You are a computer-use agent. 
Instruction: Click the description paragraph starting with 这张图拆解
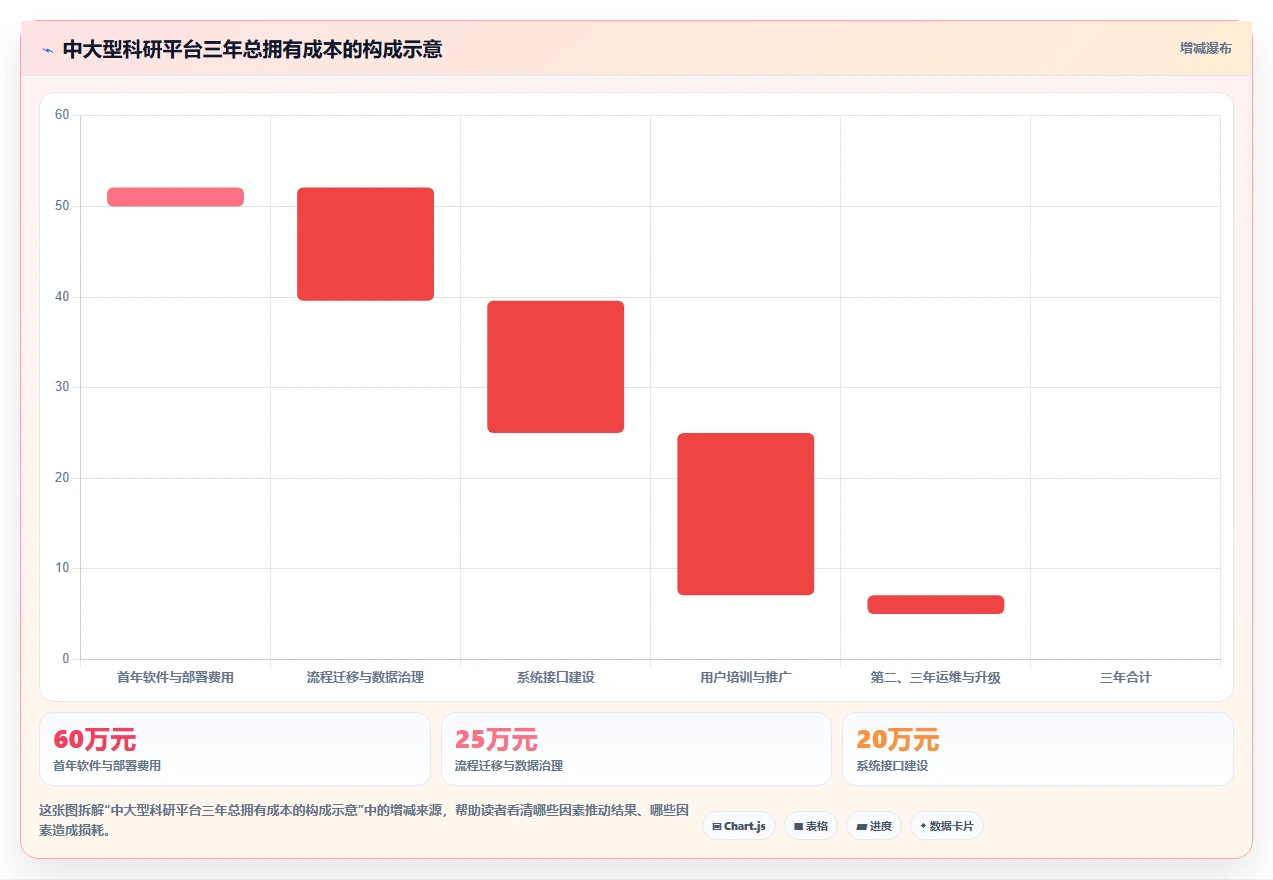pos(364,820)
